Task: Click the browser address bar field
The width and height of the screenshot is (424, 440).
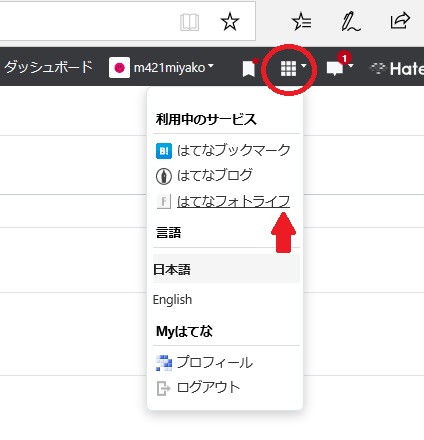Action: (127, 21)
